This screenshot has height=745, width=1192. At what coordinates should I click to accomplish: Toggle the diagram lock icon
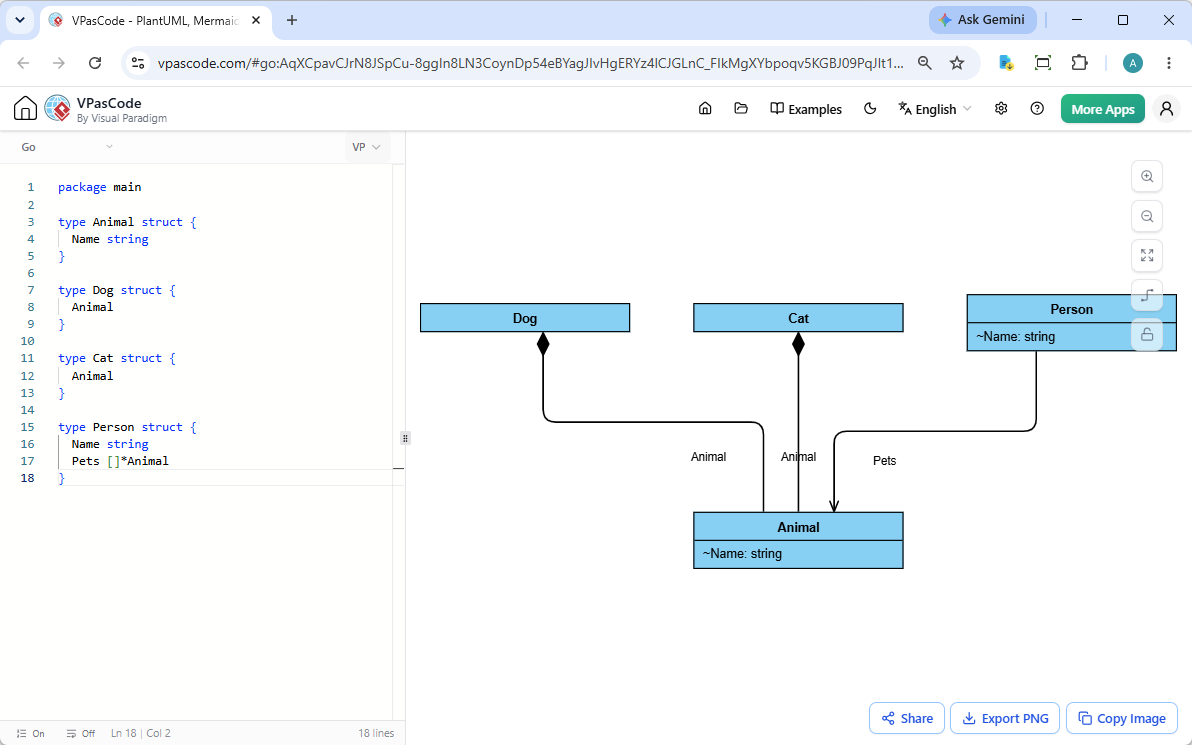click(x=1147, y=334)
